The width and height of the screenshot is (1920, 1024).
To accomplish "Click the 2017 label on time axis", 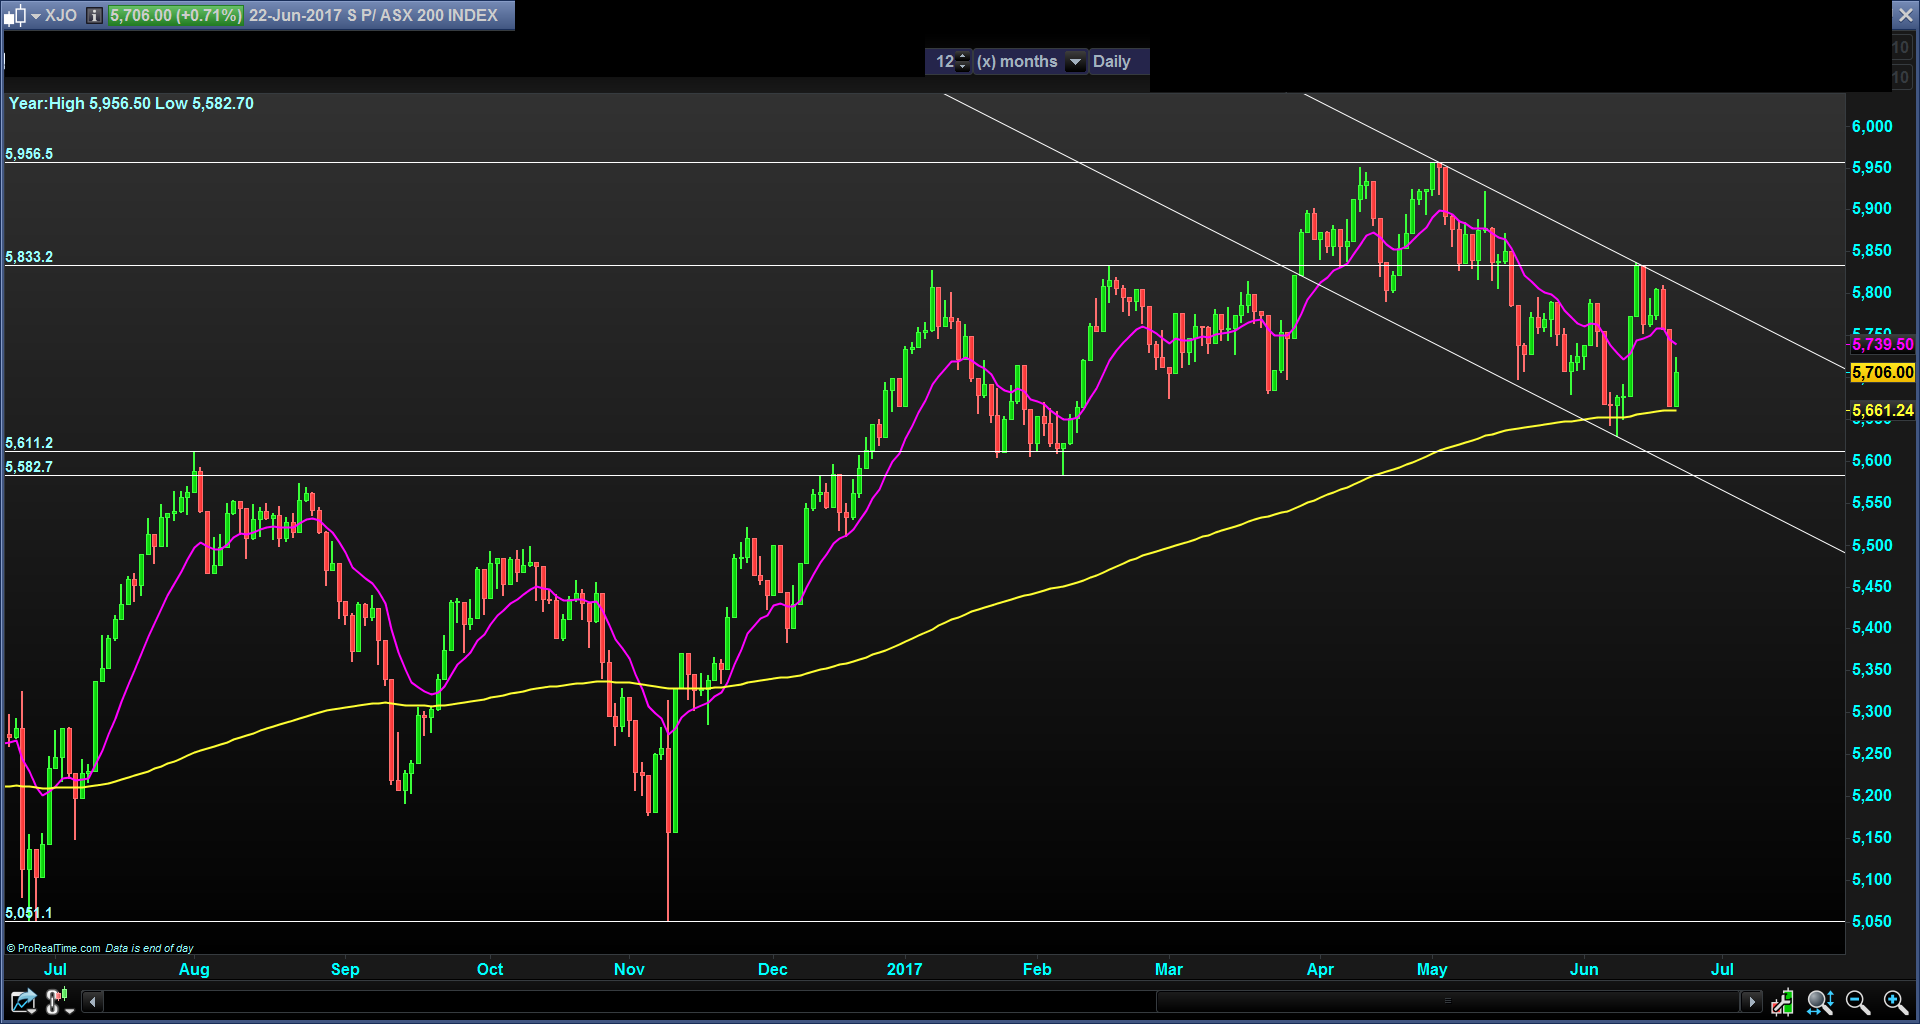I will [904, 969].
